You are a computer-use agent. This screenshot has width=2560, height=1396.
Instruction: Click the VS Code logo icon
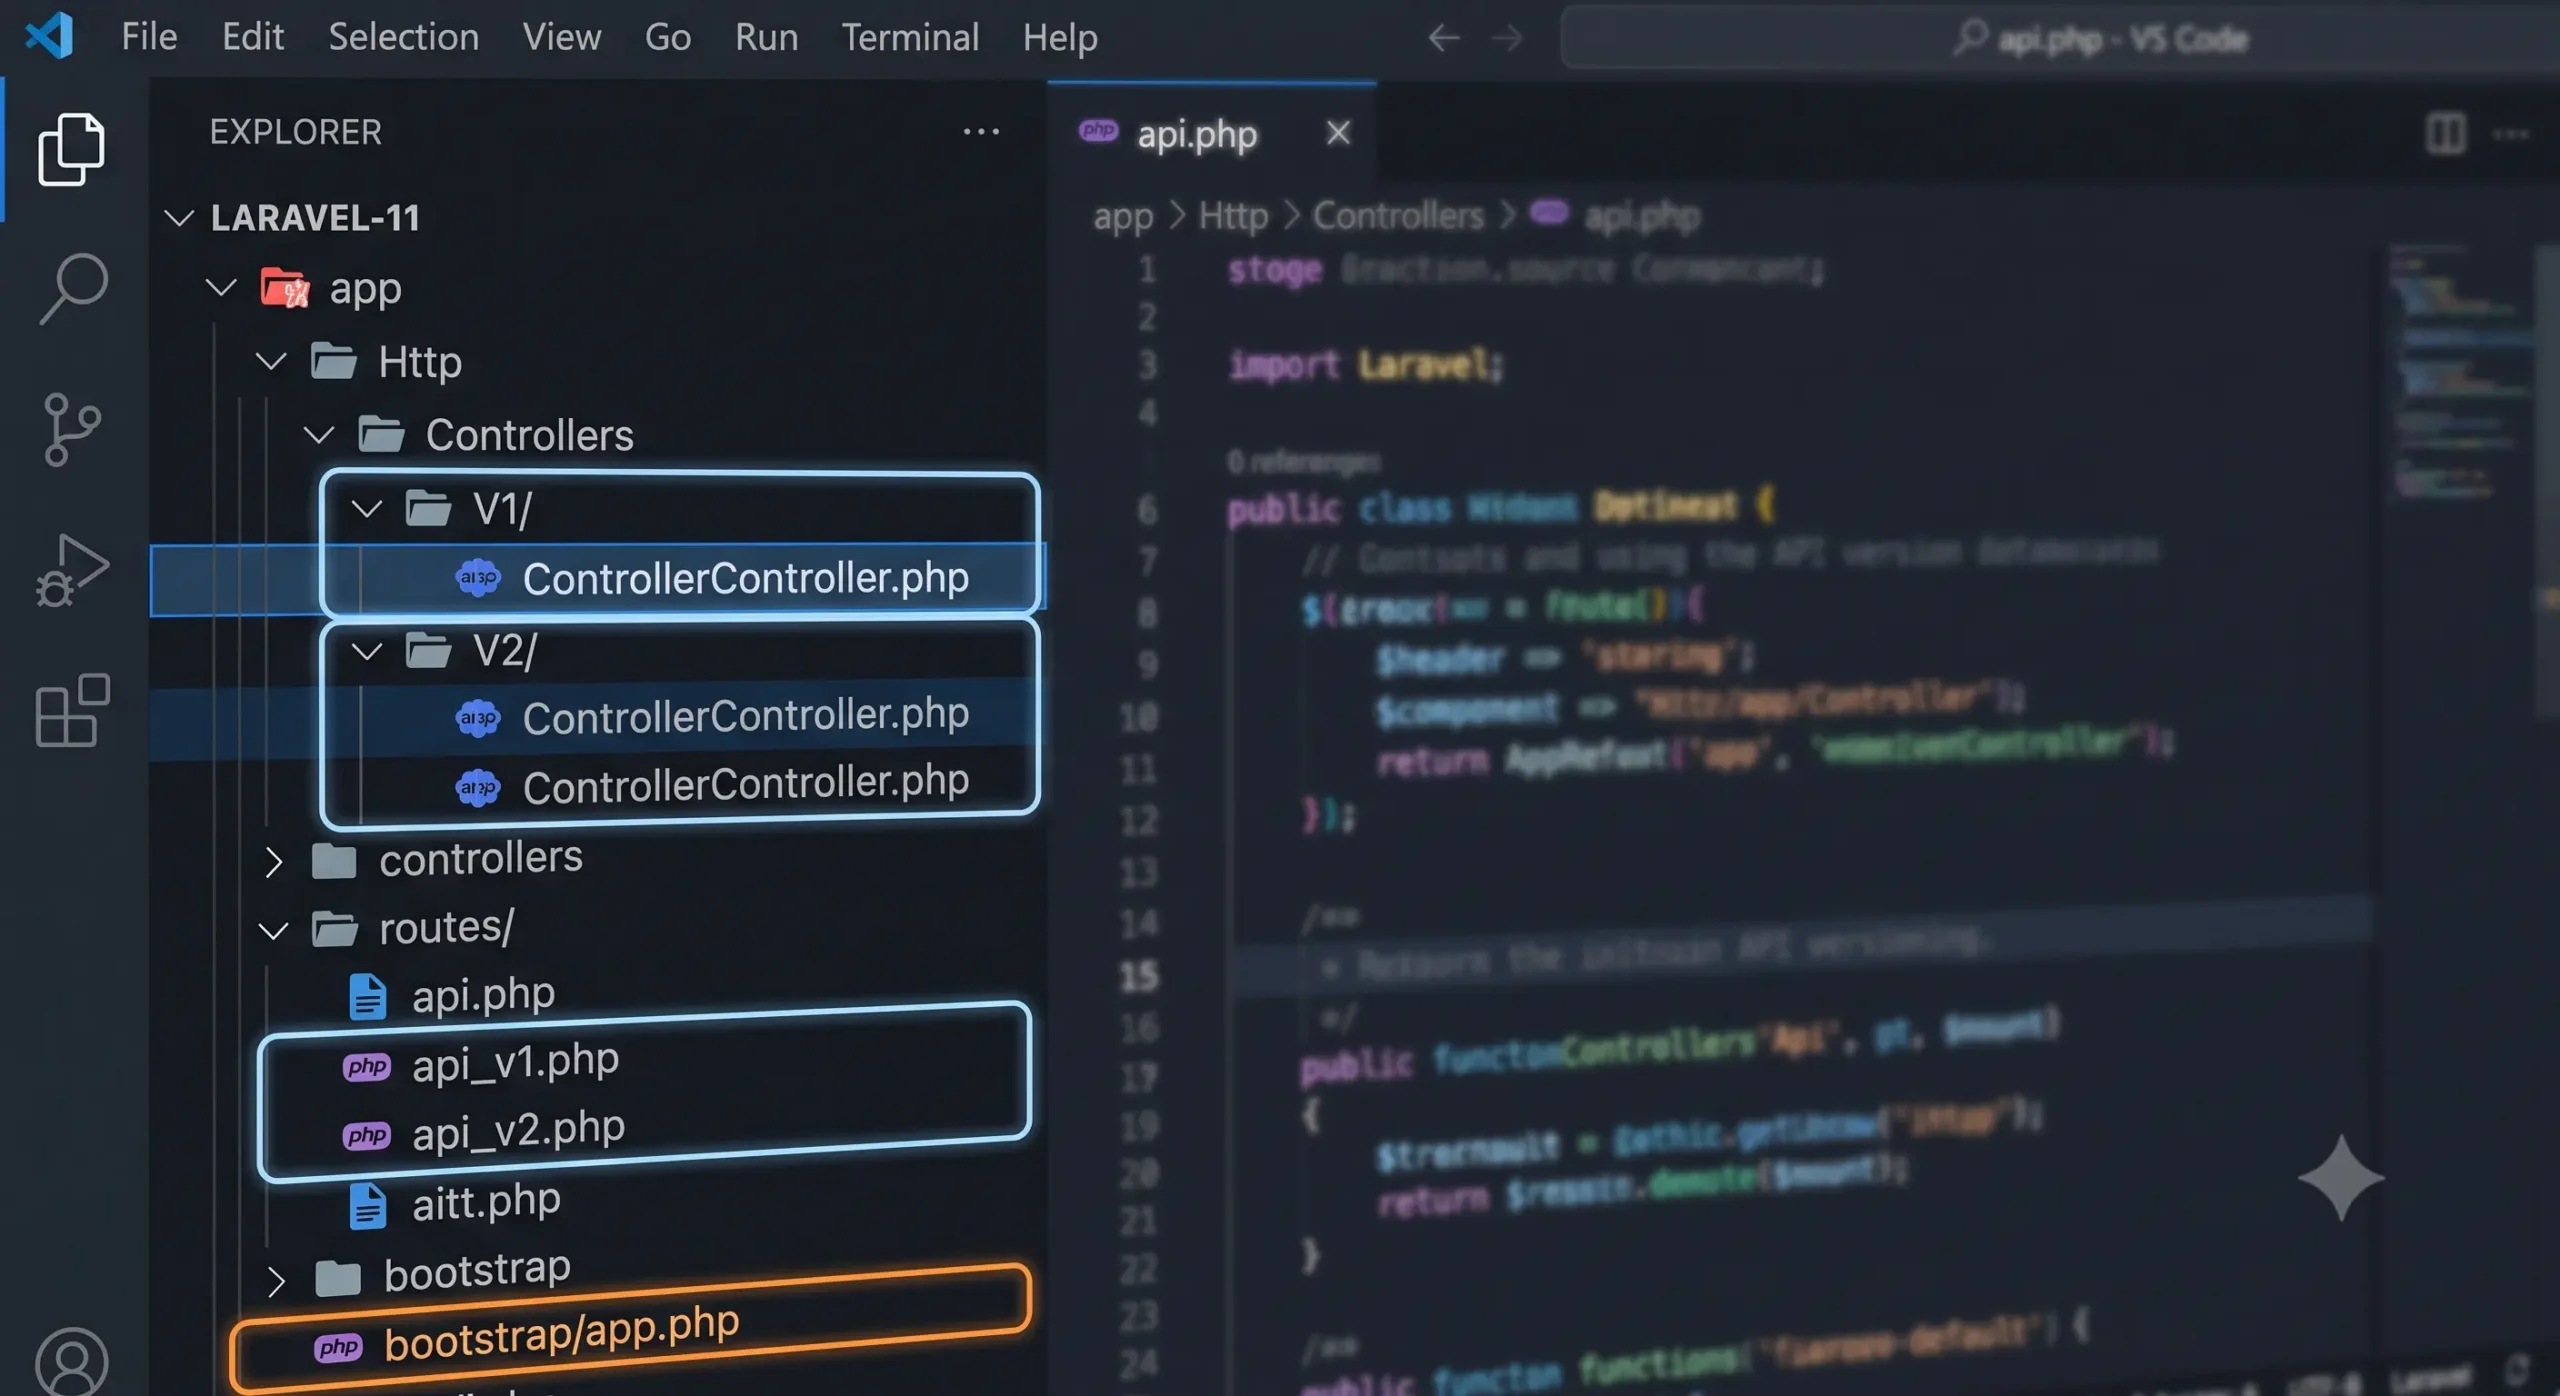coord(49,36)
